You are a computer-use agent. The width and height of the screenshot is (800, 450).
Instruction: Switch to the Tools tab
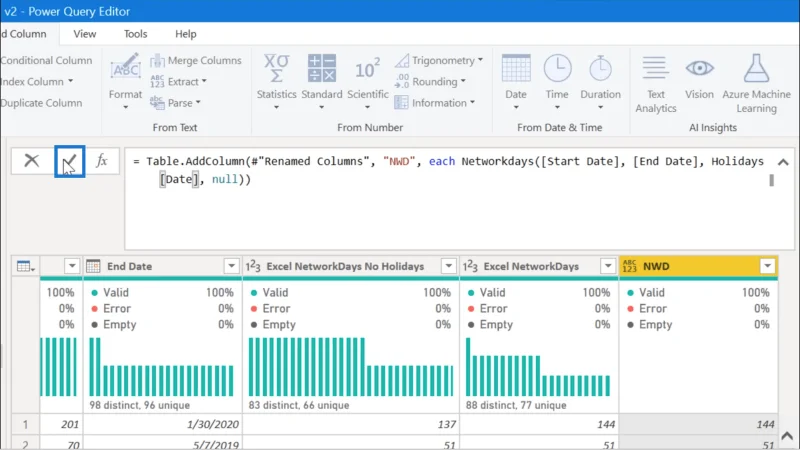tap(136, 34)
